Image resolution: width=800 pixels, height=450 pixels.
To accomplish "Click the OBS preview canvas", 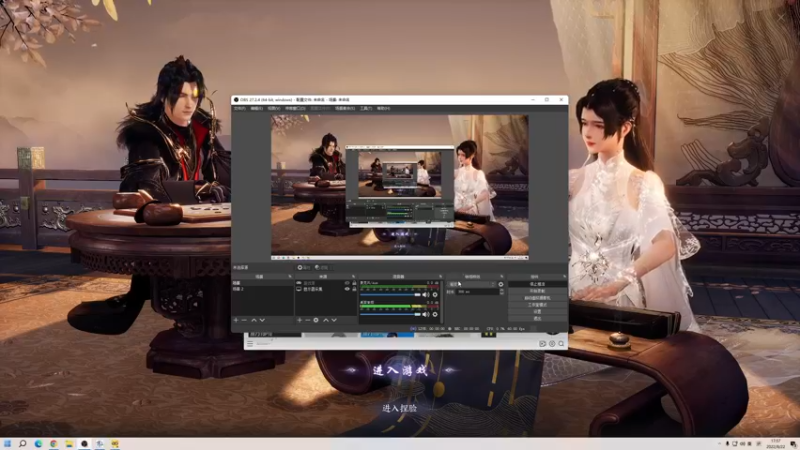I will [399, 187].
